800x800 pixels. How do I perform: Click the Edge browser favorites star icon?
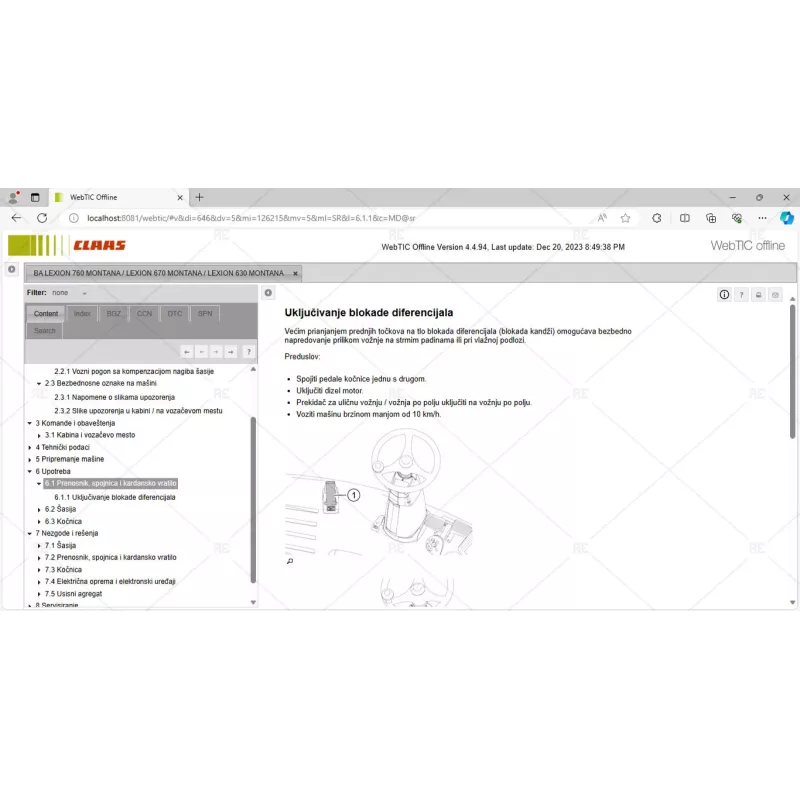[623, 217]
